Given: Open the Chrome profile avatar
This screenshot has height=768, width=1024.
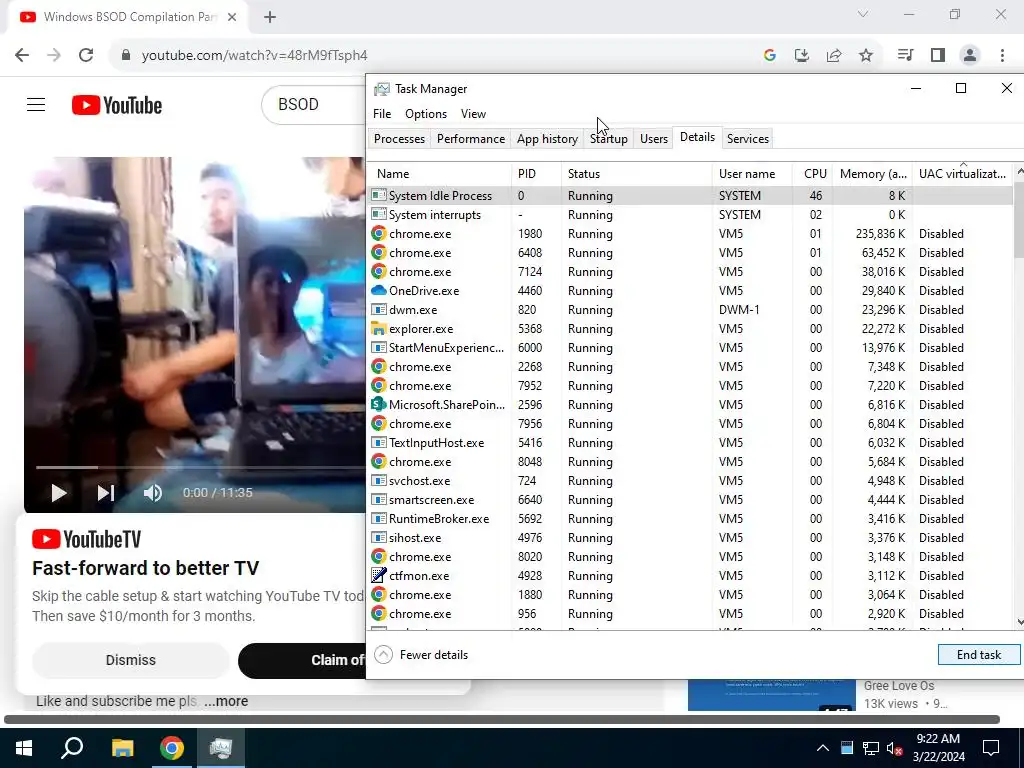Looking at the screenshot, I should [970, 55].
